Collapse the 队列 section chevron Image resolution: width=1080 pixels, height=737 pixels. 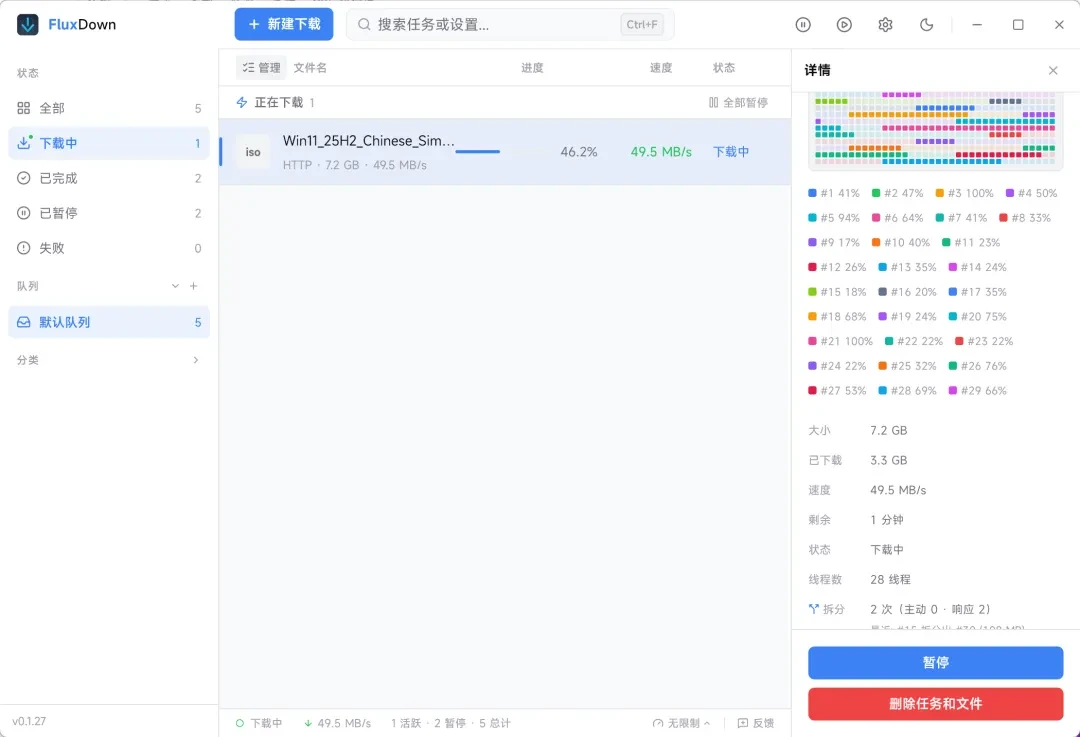tap(175, 286)
